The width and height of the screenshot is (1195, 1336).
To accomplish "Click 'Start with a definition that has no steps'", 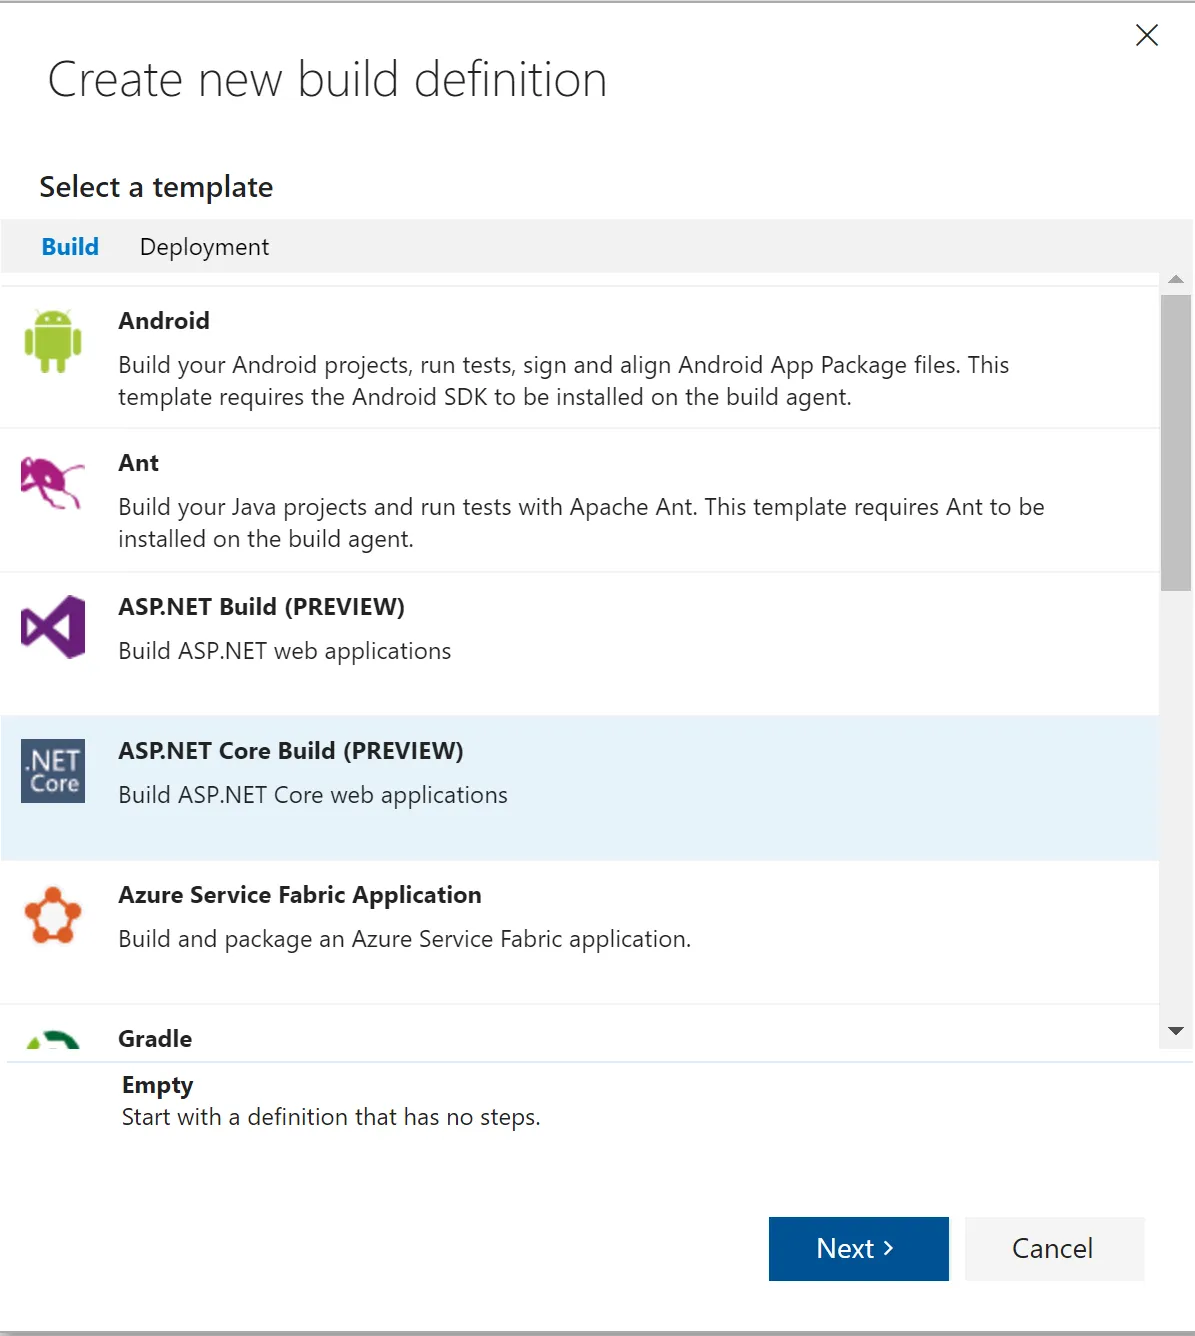I will [x=331, y=1117].
